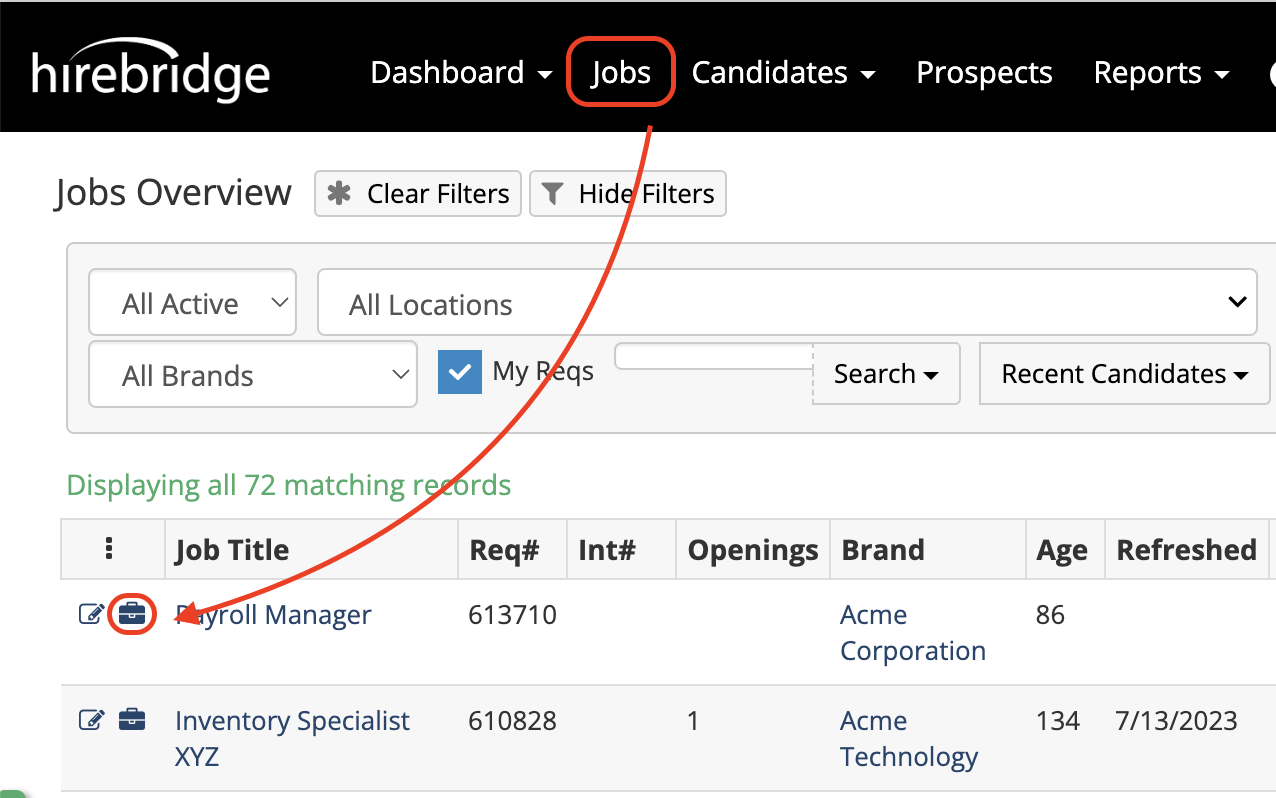Image resolution: width=1276 pixels, height=798 pixels.
Task: Click the circled briefcase icon for Payroll Manager
Action: (132, 613)
